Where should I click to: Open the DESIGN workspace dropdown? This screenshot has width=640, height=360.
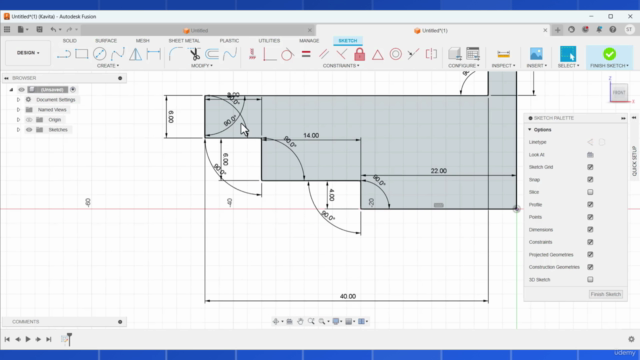pos(28,53)
